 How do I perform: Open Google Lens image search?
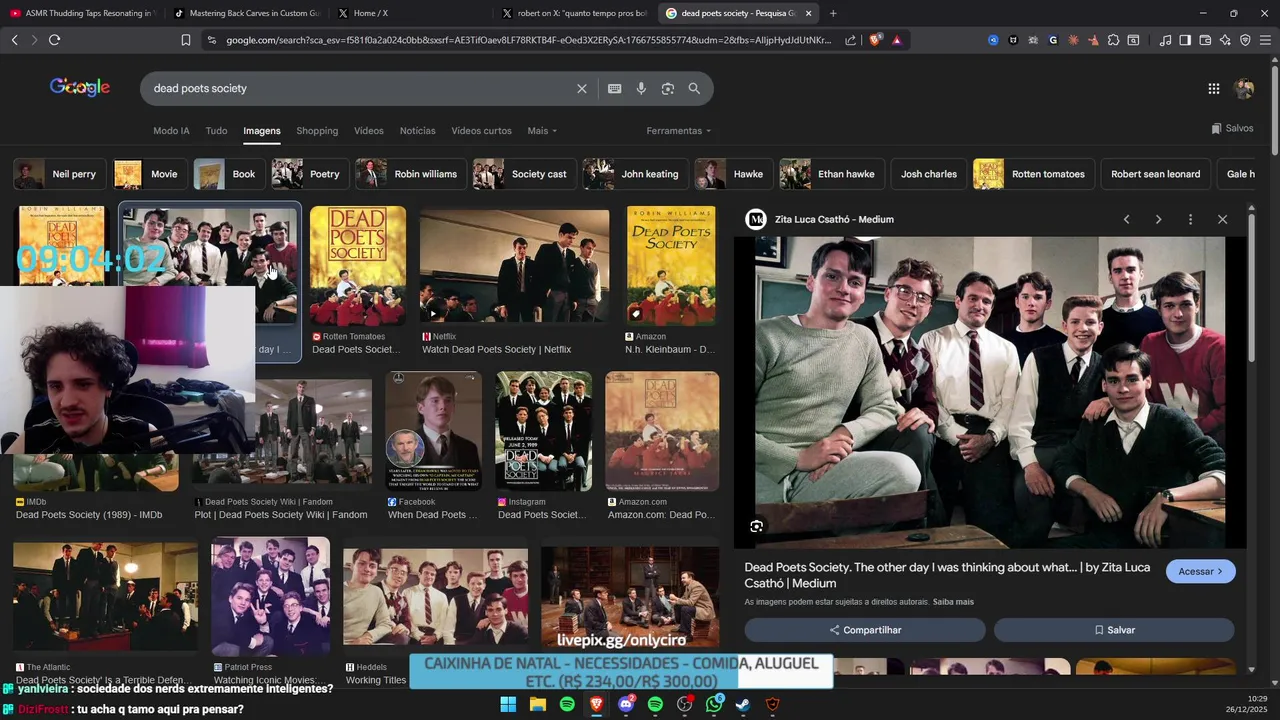coord(668,88)
